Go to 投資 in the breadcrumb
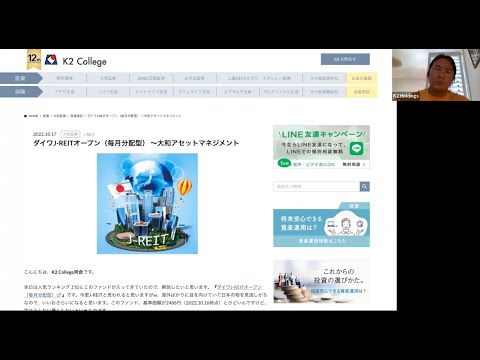480x360 pixels. point(46,116)
